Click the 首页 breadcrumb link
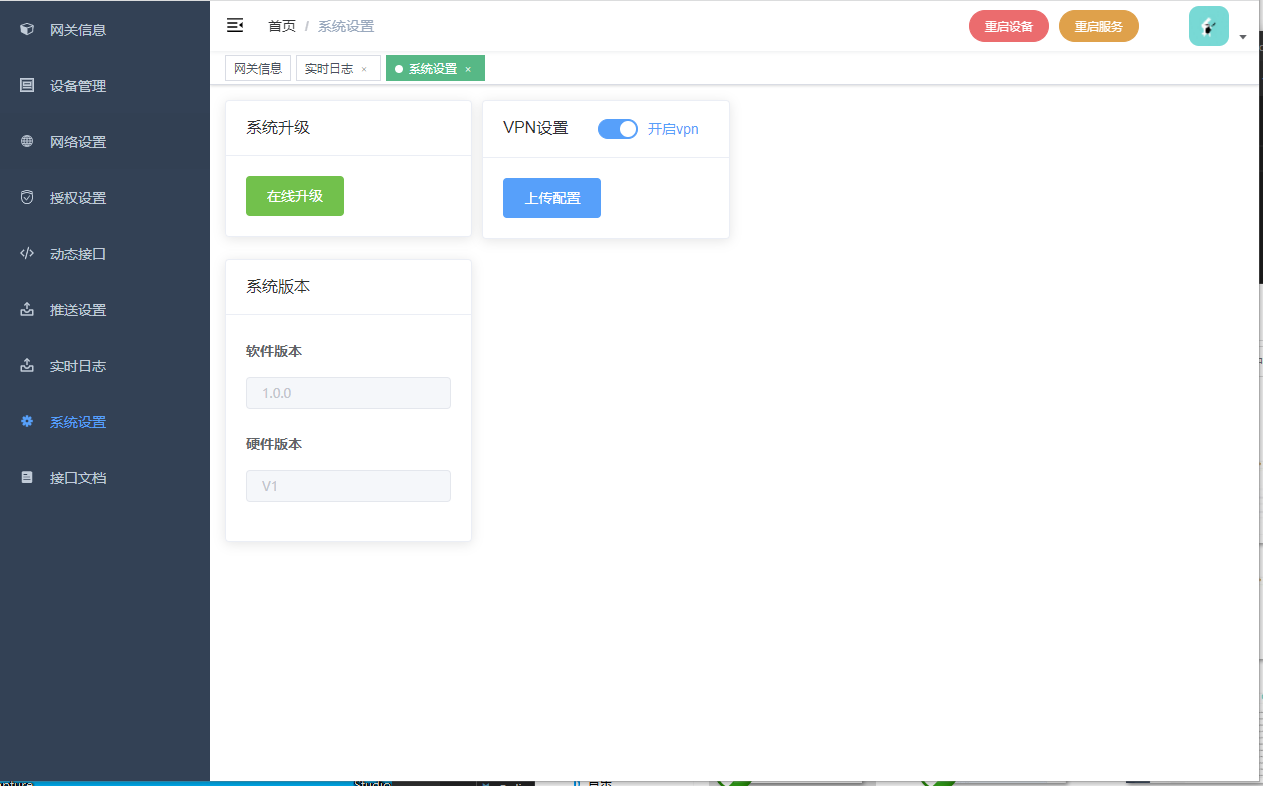The image size is (1263, 786). click(x=282, y=26)
